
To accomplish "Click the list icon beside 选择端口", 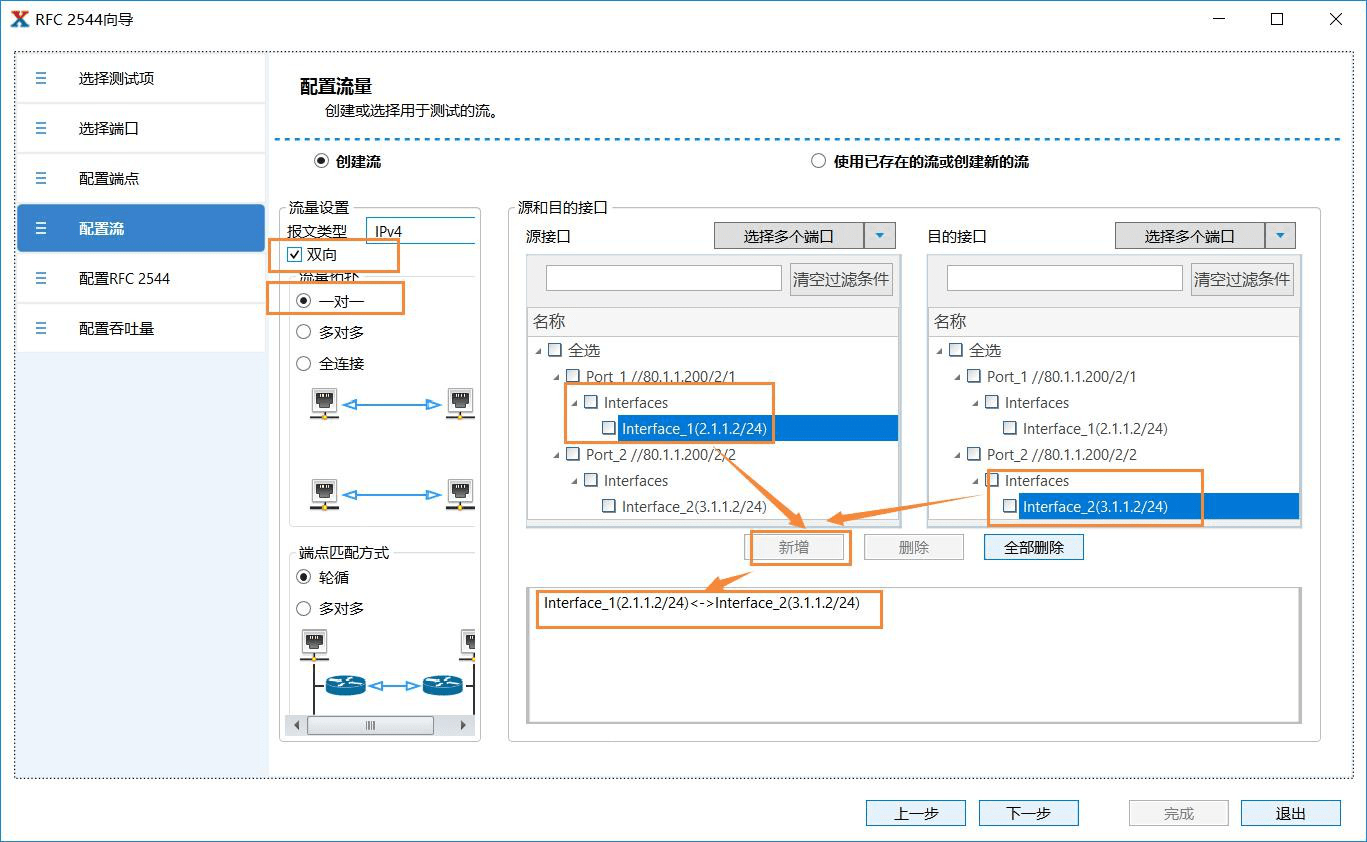I will click(40, 128).
